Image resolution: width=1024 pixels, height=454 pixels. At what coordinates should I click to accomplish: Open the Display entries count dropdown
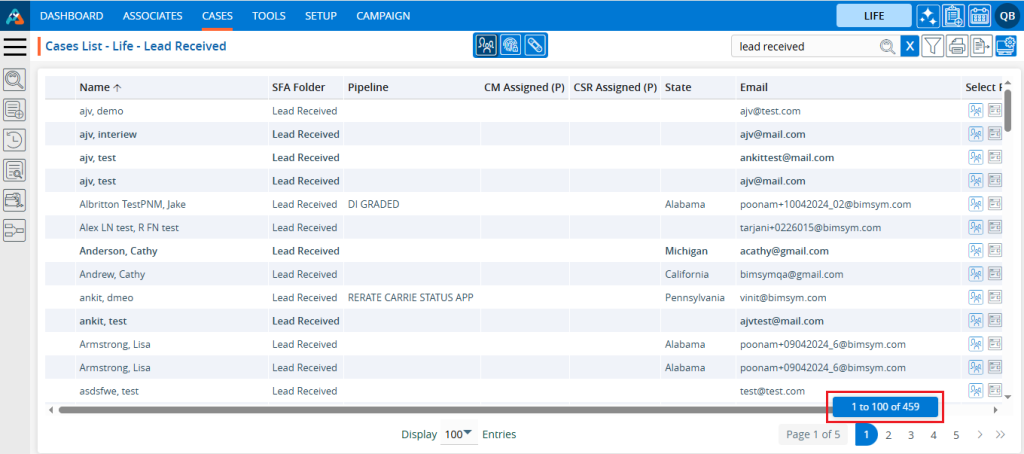[459, 435]
